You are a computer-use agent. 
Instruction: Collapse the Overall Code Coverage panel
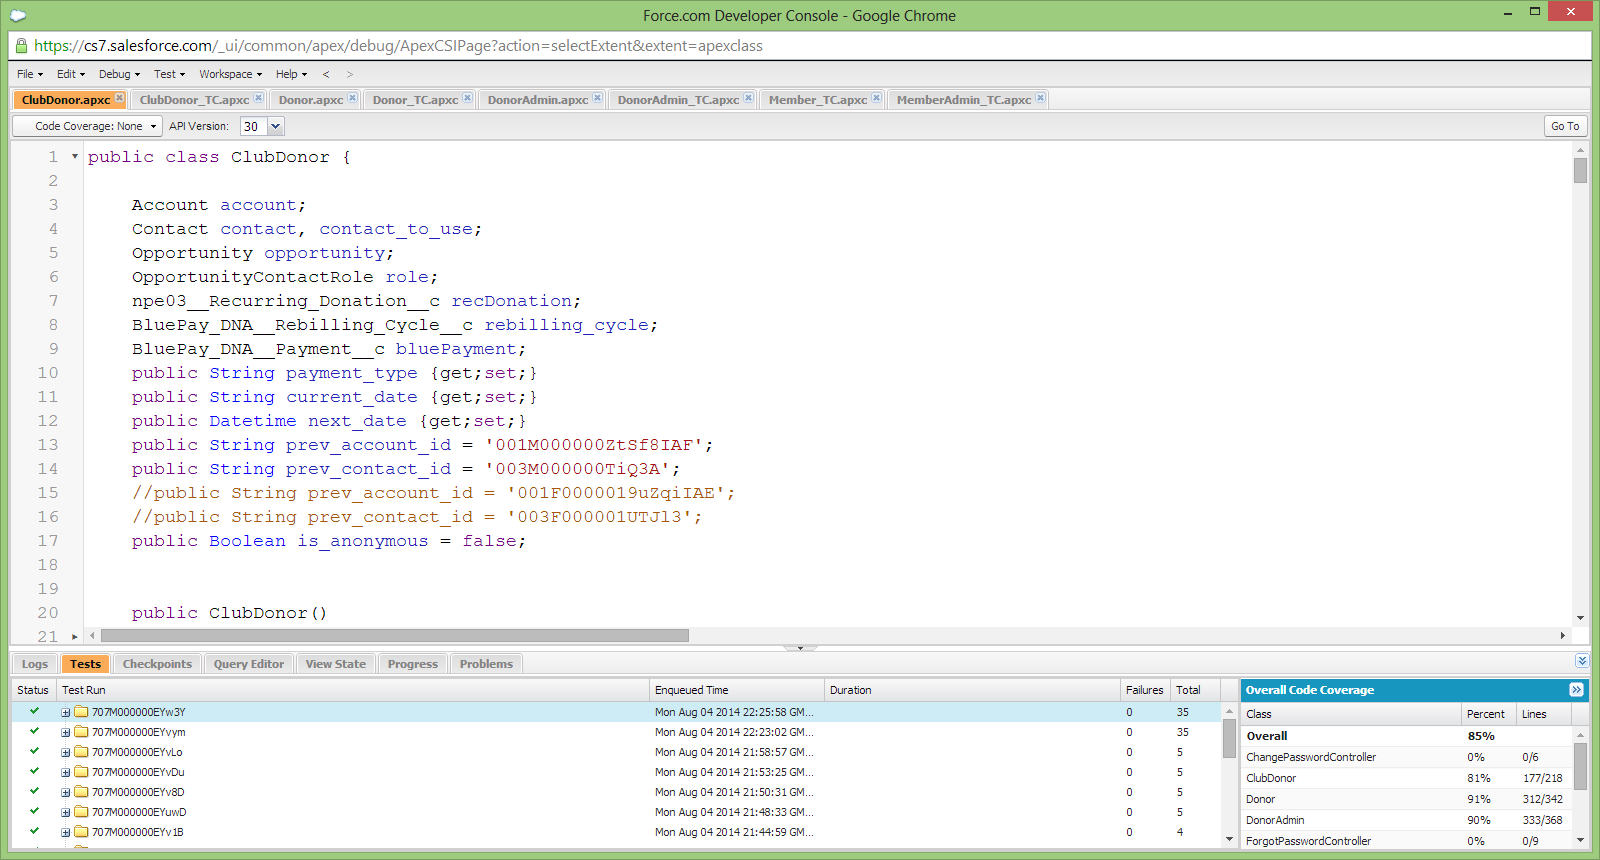pyautogui.click(x=1576, y=690)
